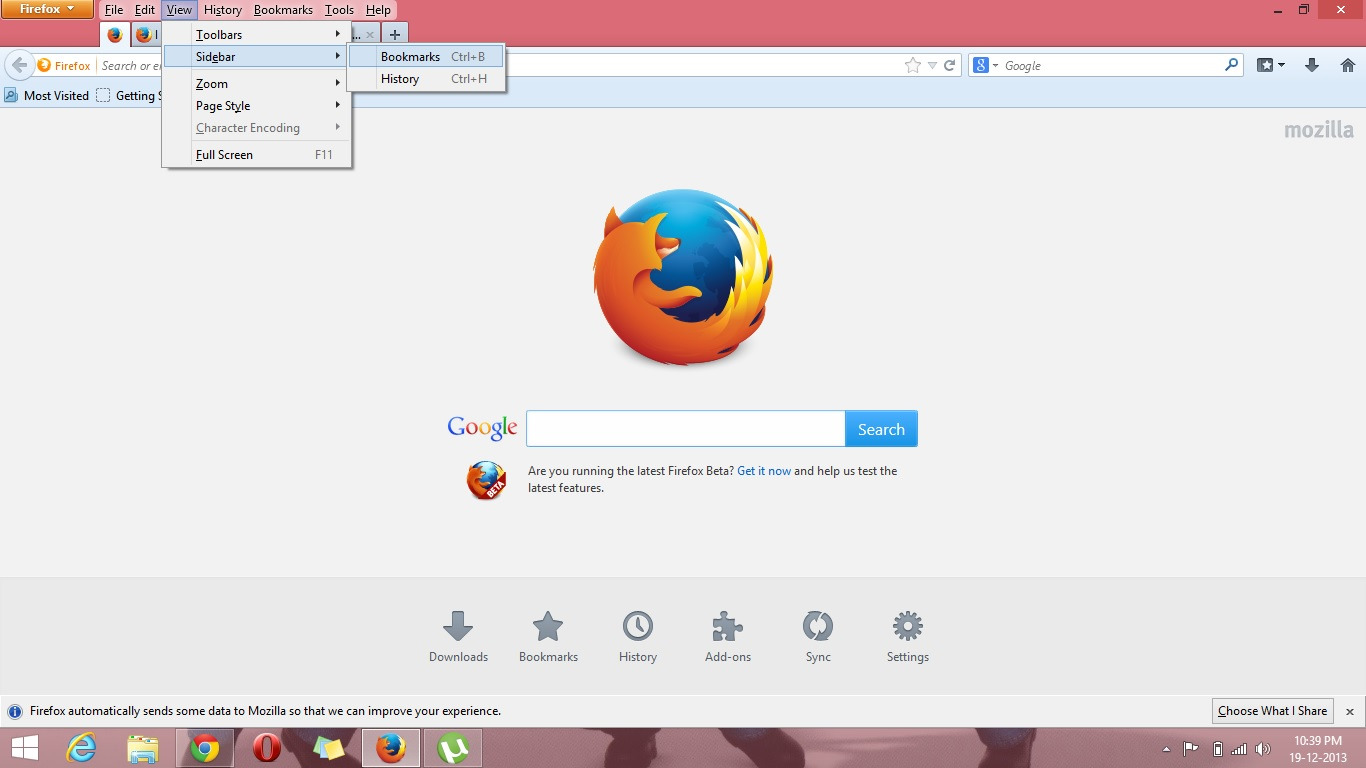The image size is (1366, 768).
Task: Click the blue Search button
Action: [881, 429]
